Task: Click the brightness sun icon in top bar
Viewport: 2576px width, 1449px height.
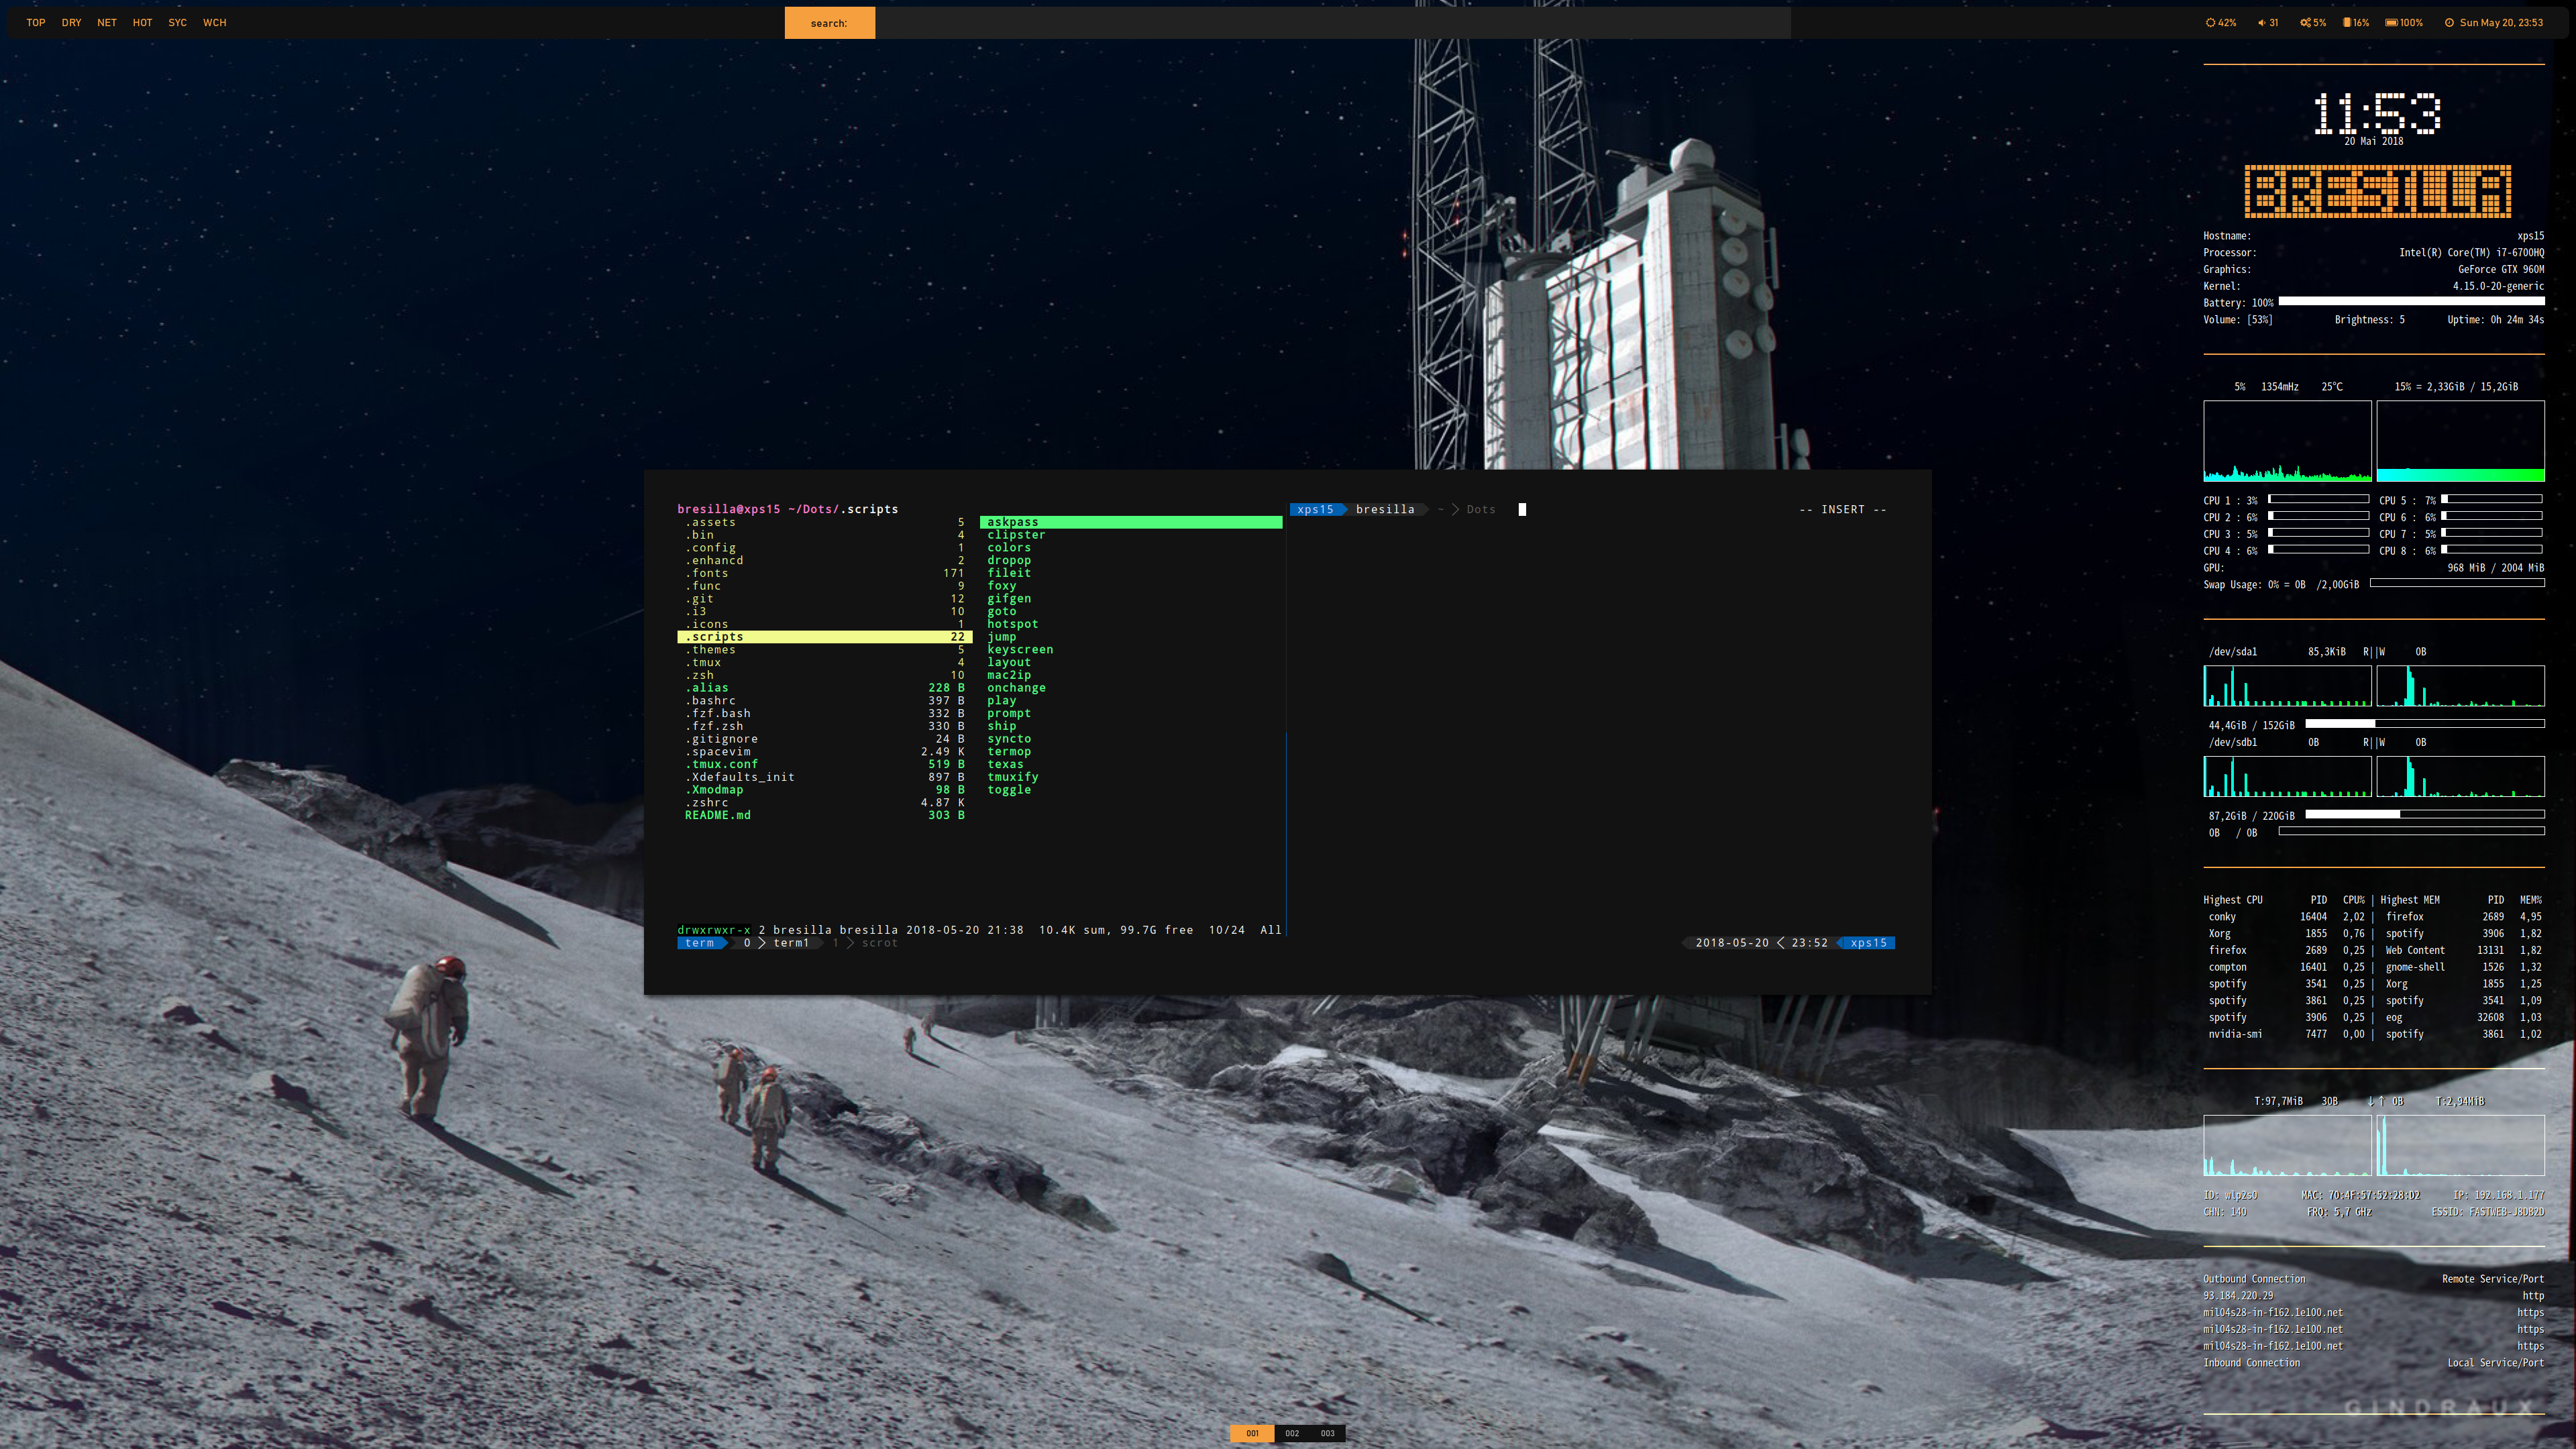Action: [2210, 23]
